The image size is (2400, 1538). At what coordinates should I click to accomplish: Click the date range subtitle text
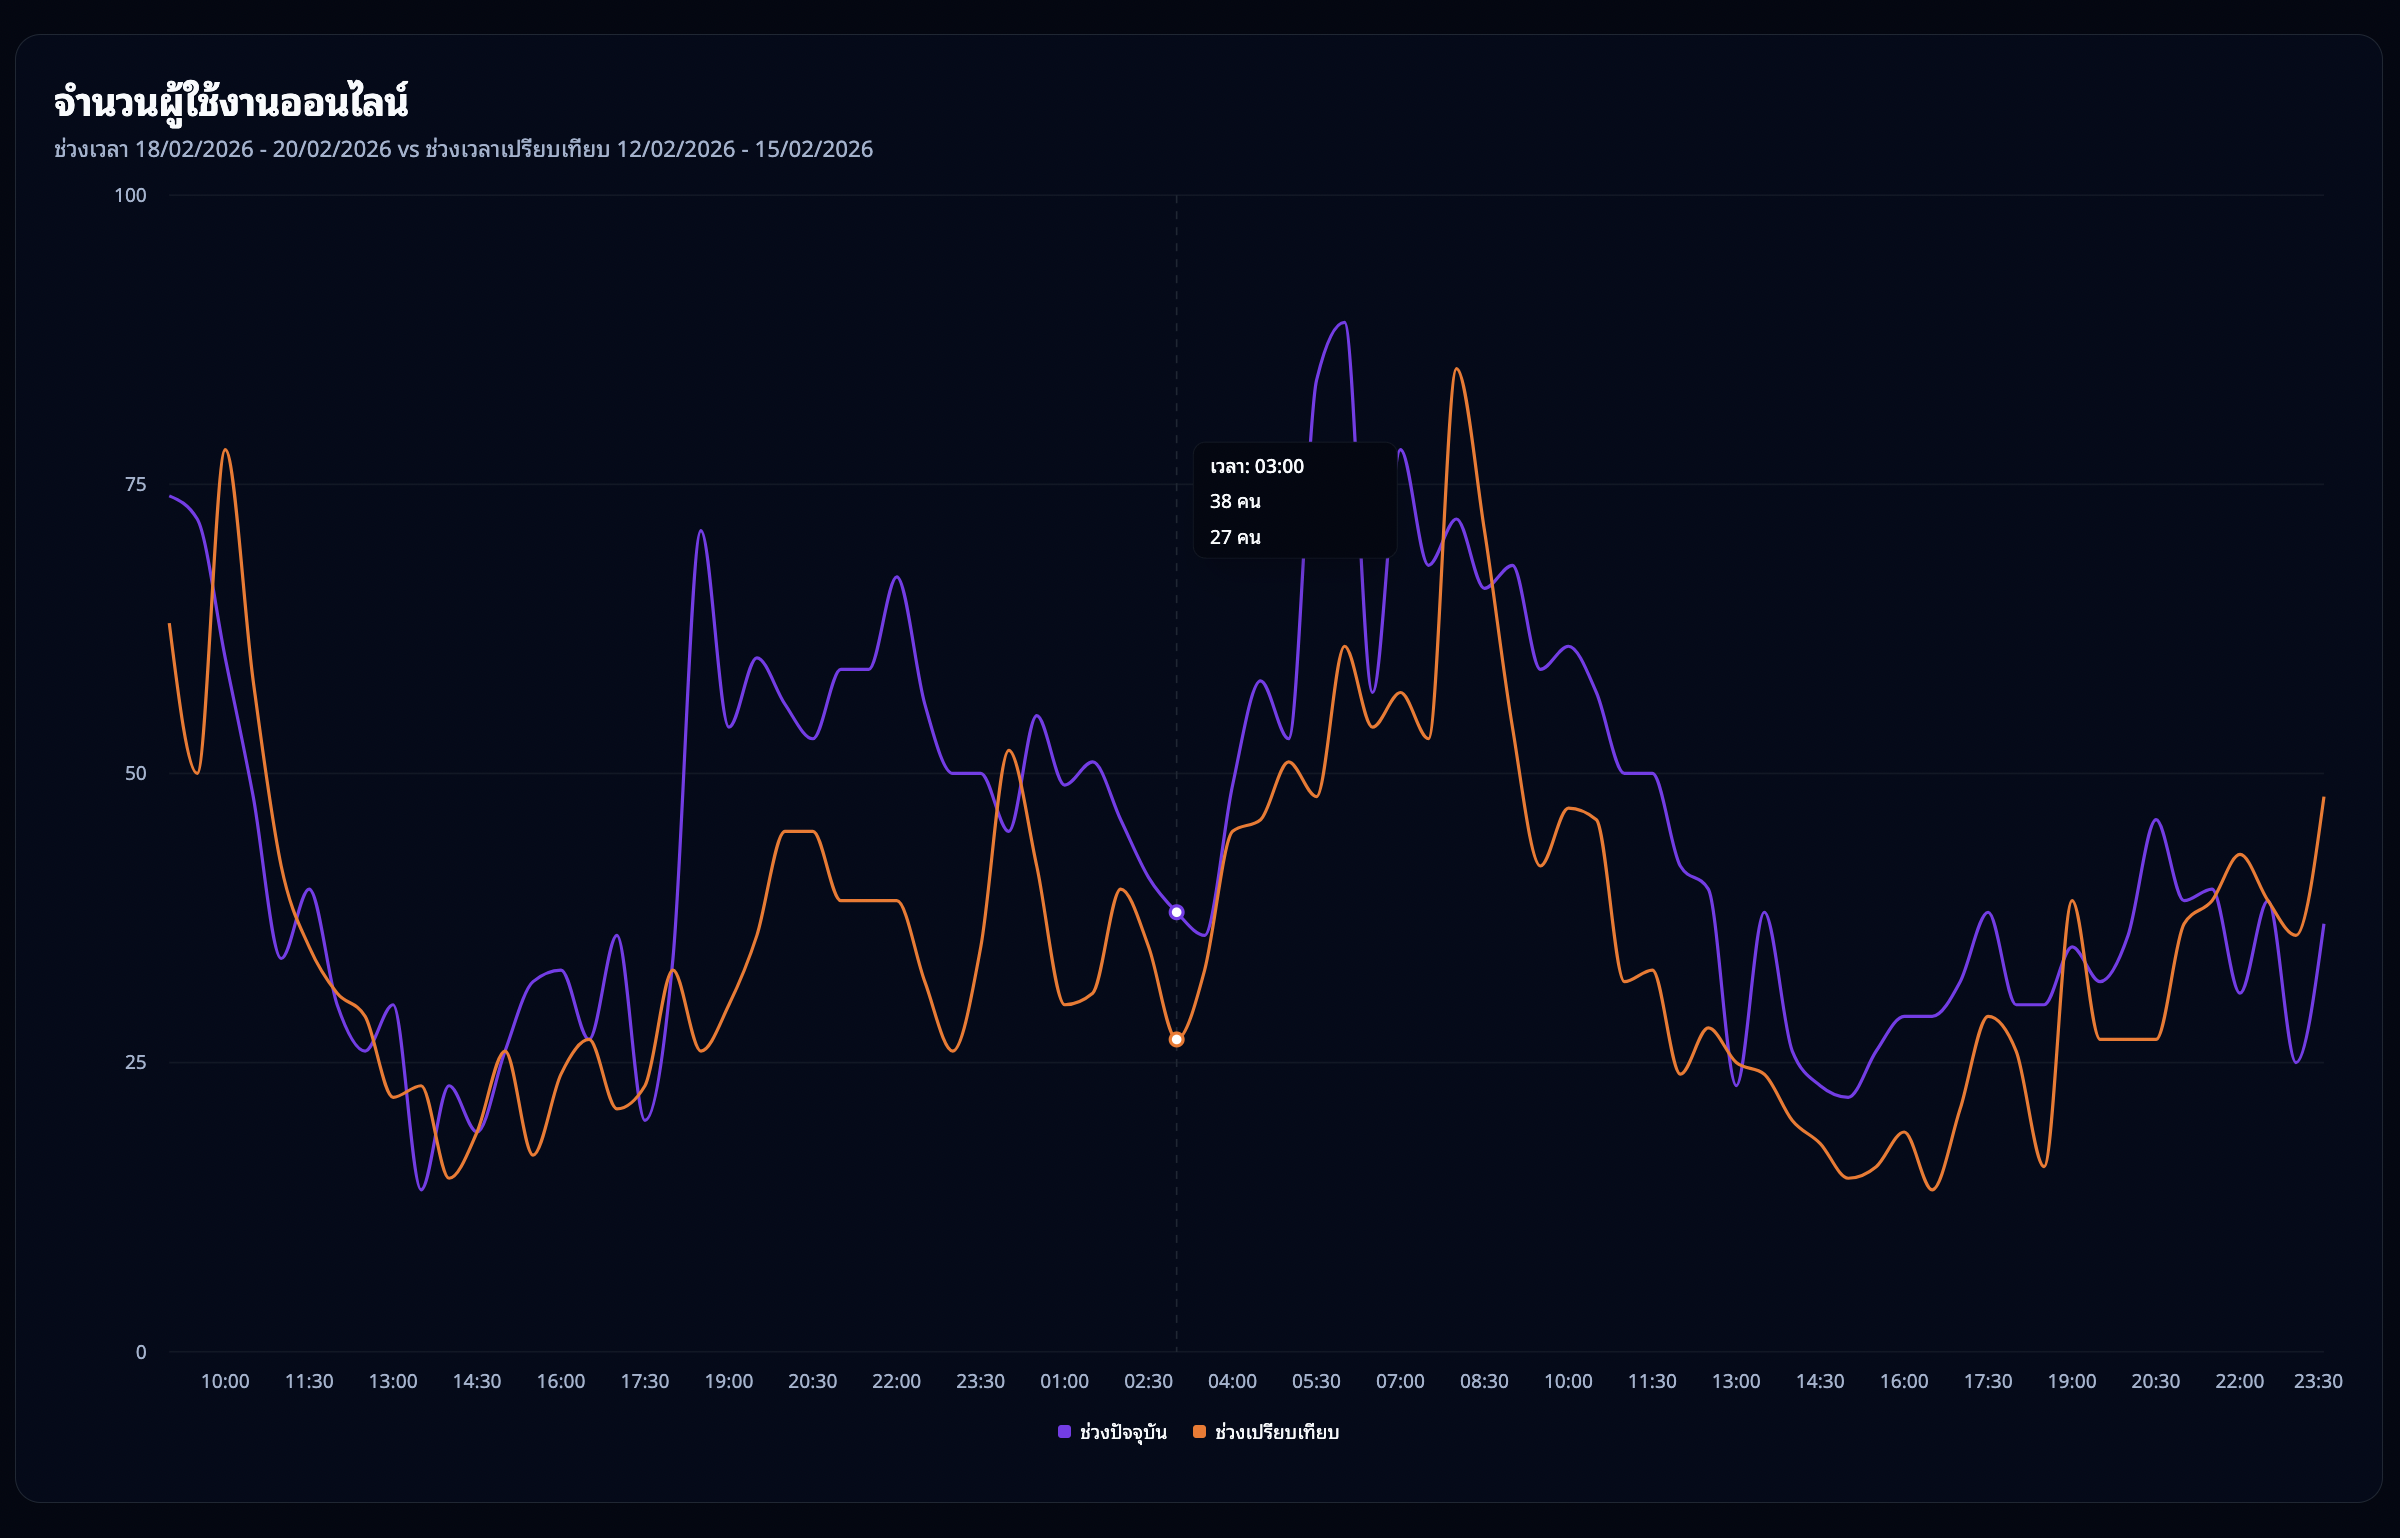(463, 149)
